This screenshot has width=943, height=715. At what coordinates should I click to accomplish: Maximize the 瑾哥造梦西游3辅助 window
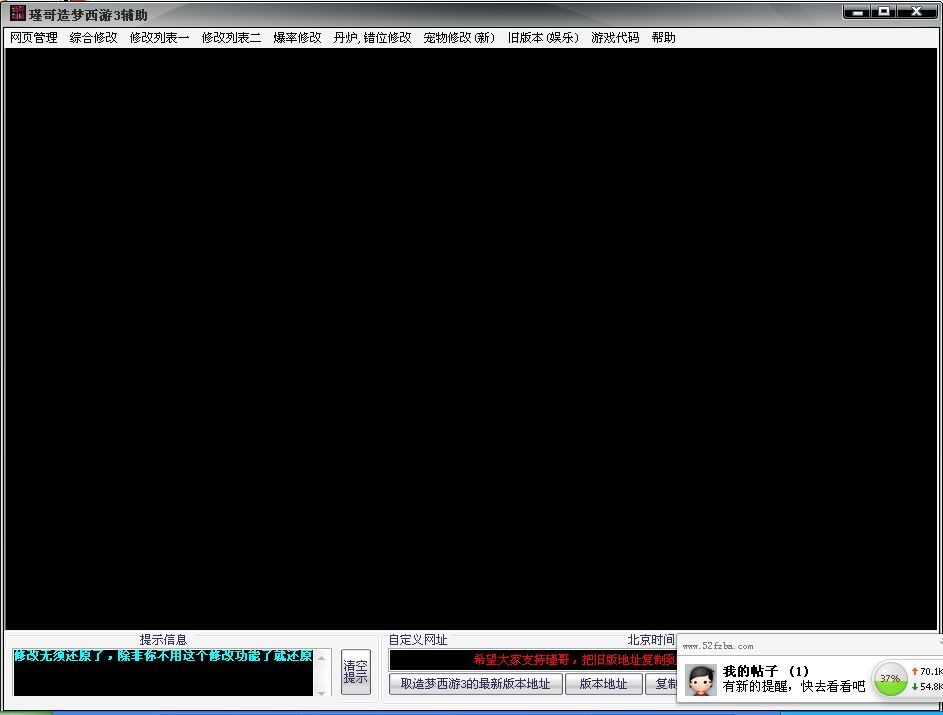[x=884, y=12]
